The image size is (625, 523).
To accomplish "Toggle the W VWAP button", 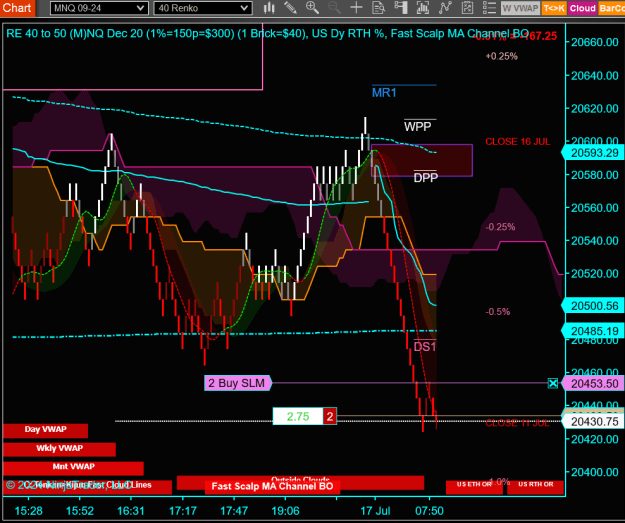I will [x=520, y=8].
